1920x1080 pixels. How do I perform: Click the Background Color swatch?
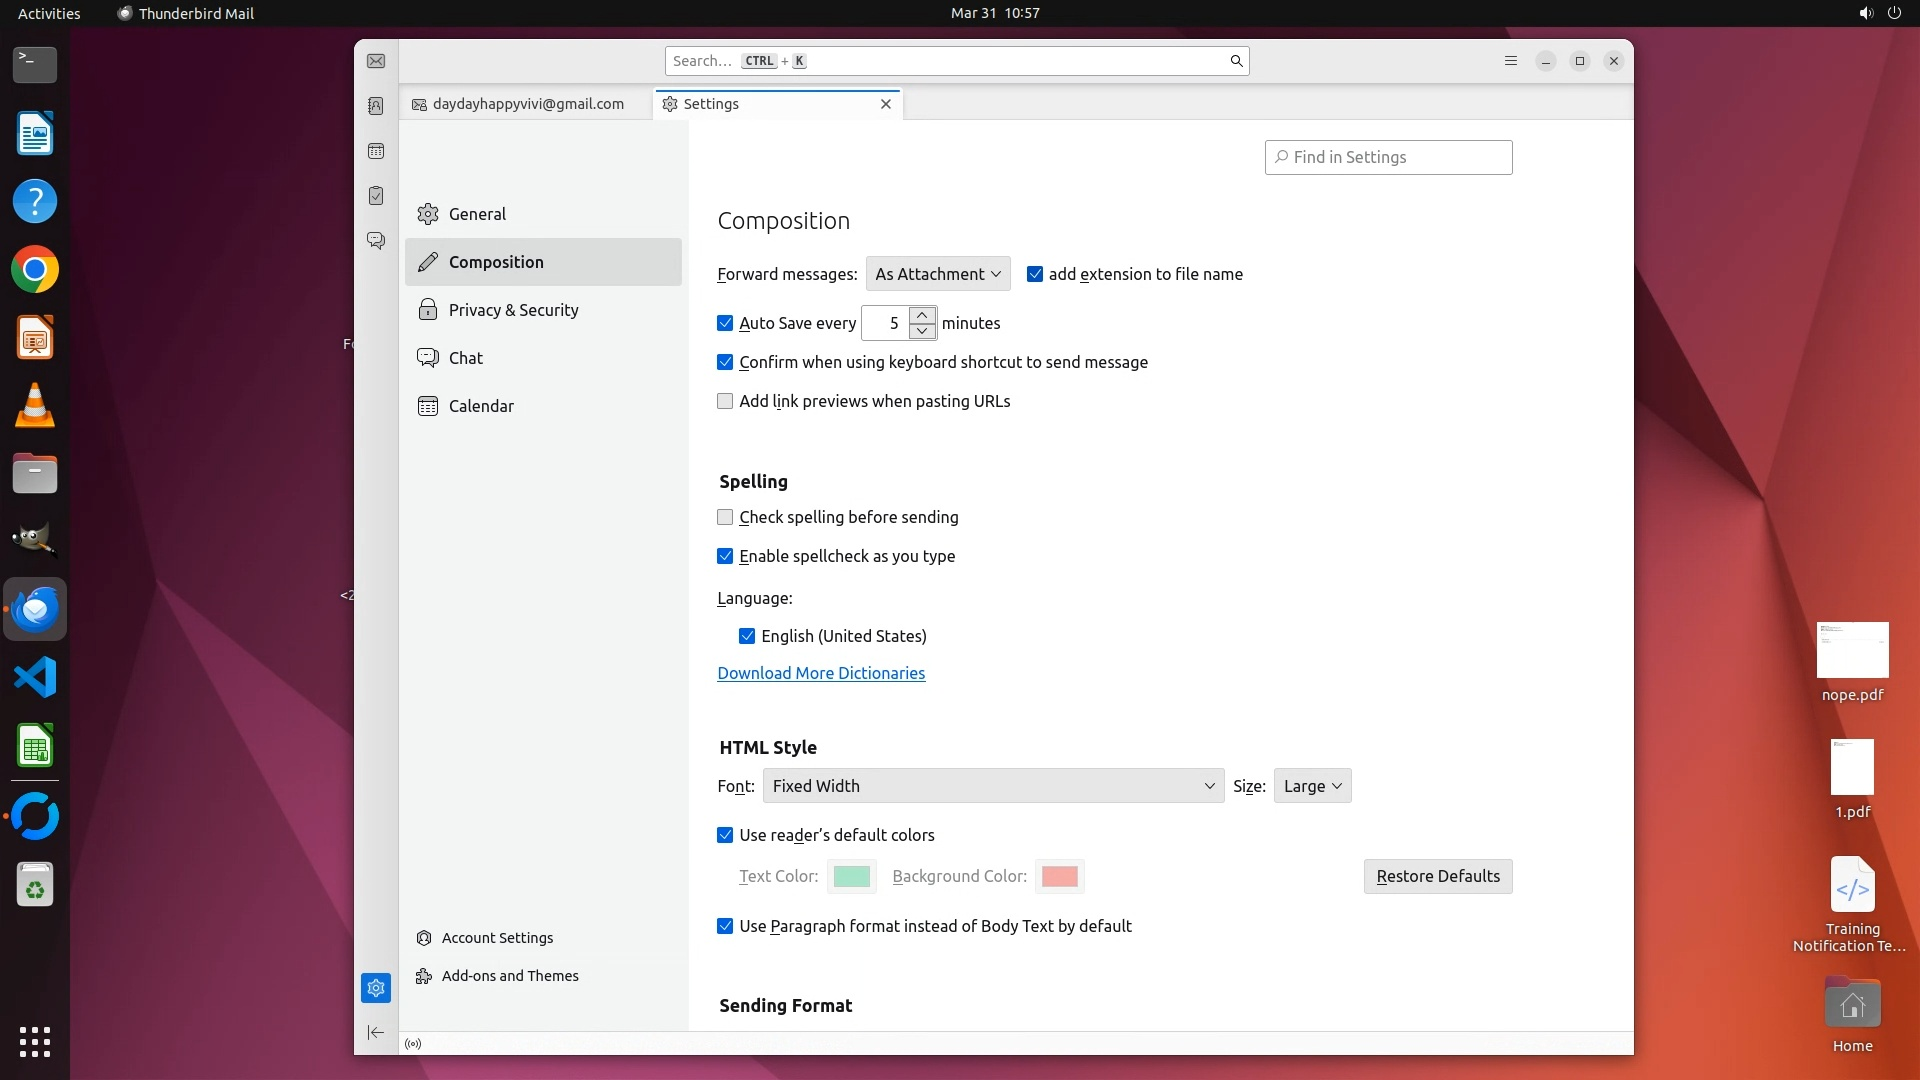click(1059, 877)
